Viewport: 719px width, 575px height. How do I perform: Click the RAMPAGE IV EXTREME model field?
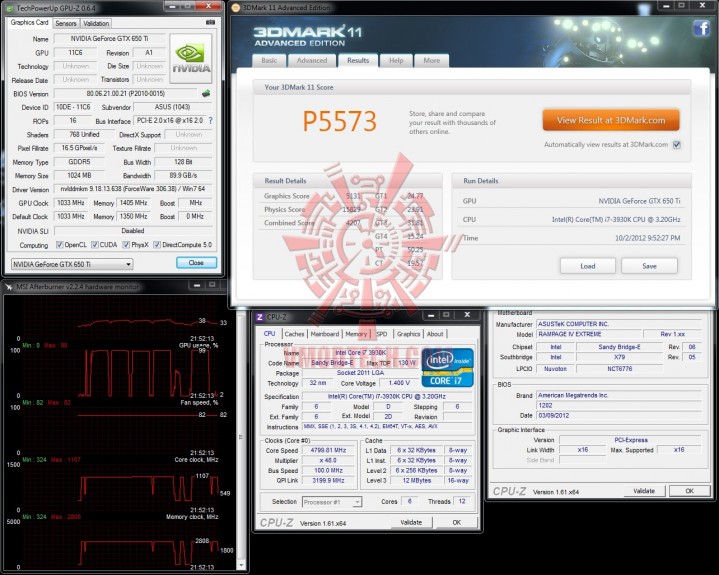click(x=589, y=334)
